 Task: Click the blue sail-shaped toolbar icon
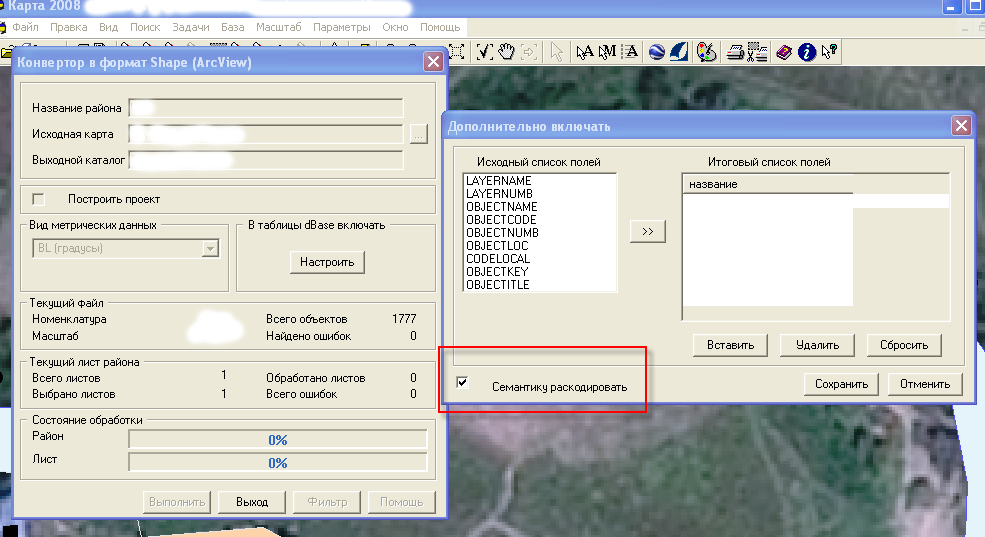[x=679, y=52]
